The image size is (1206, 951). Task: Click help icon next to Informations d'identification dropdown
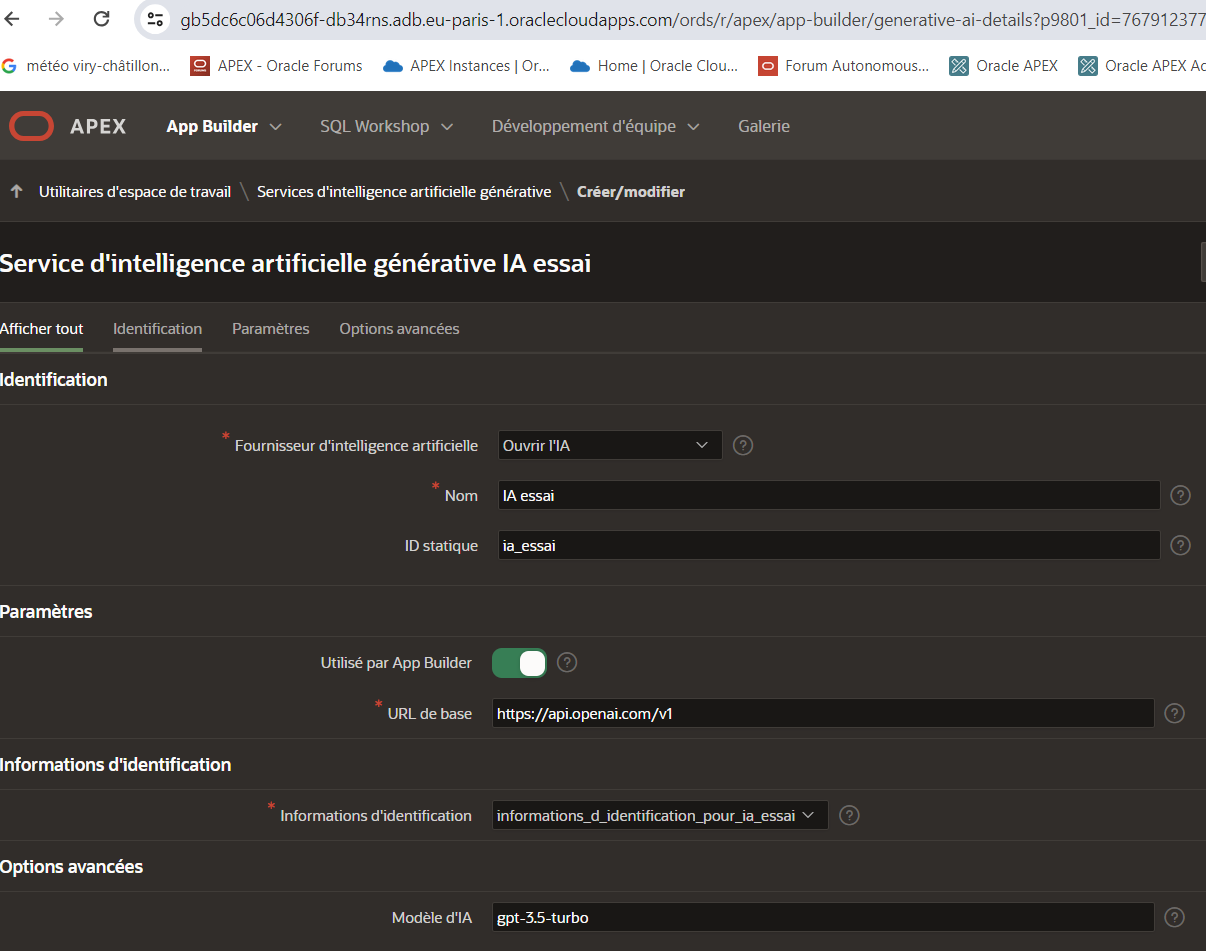(x=849, y=815)
